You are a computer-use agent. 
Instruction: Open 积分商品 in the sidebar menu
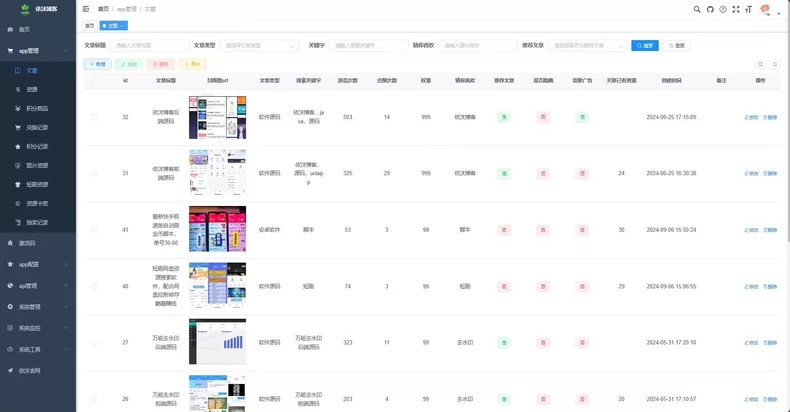[x=38, y=108]
